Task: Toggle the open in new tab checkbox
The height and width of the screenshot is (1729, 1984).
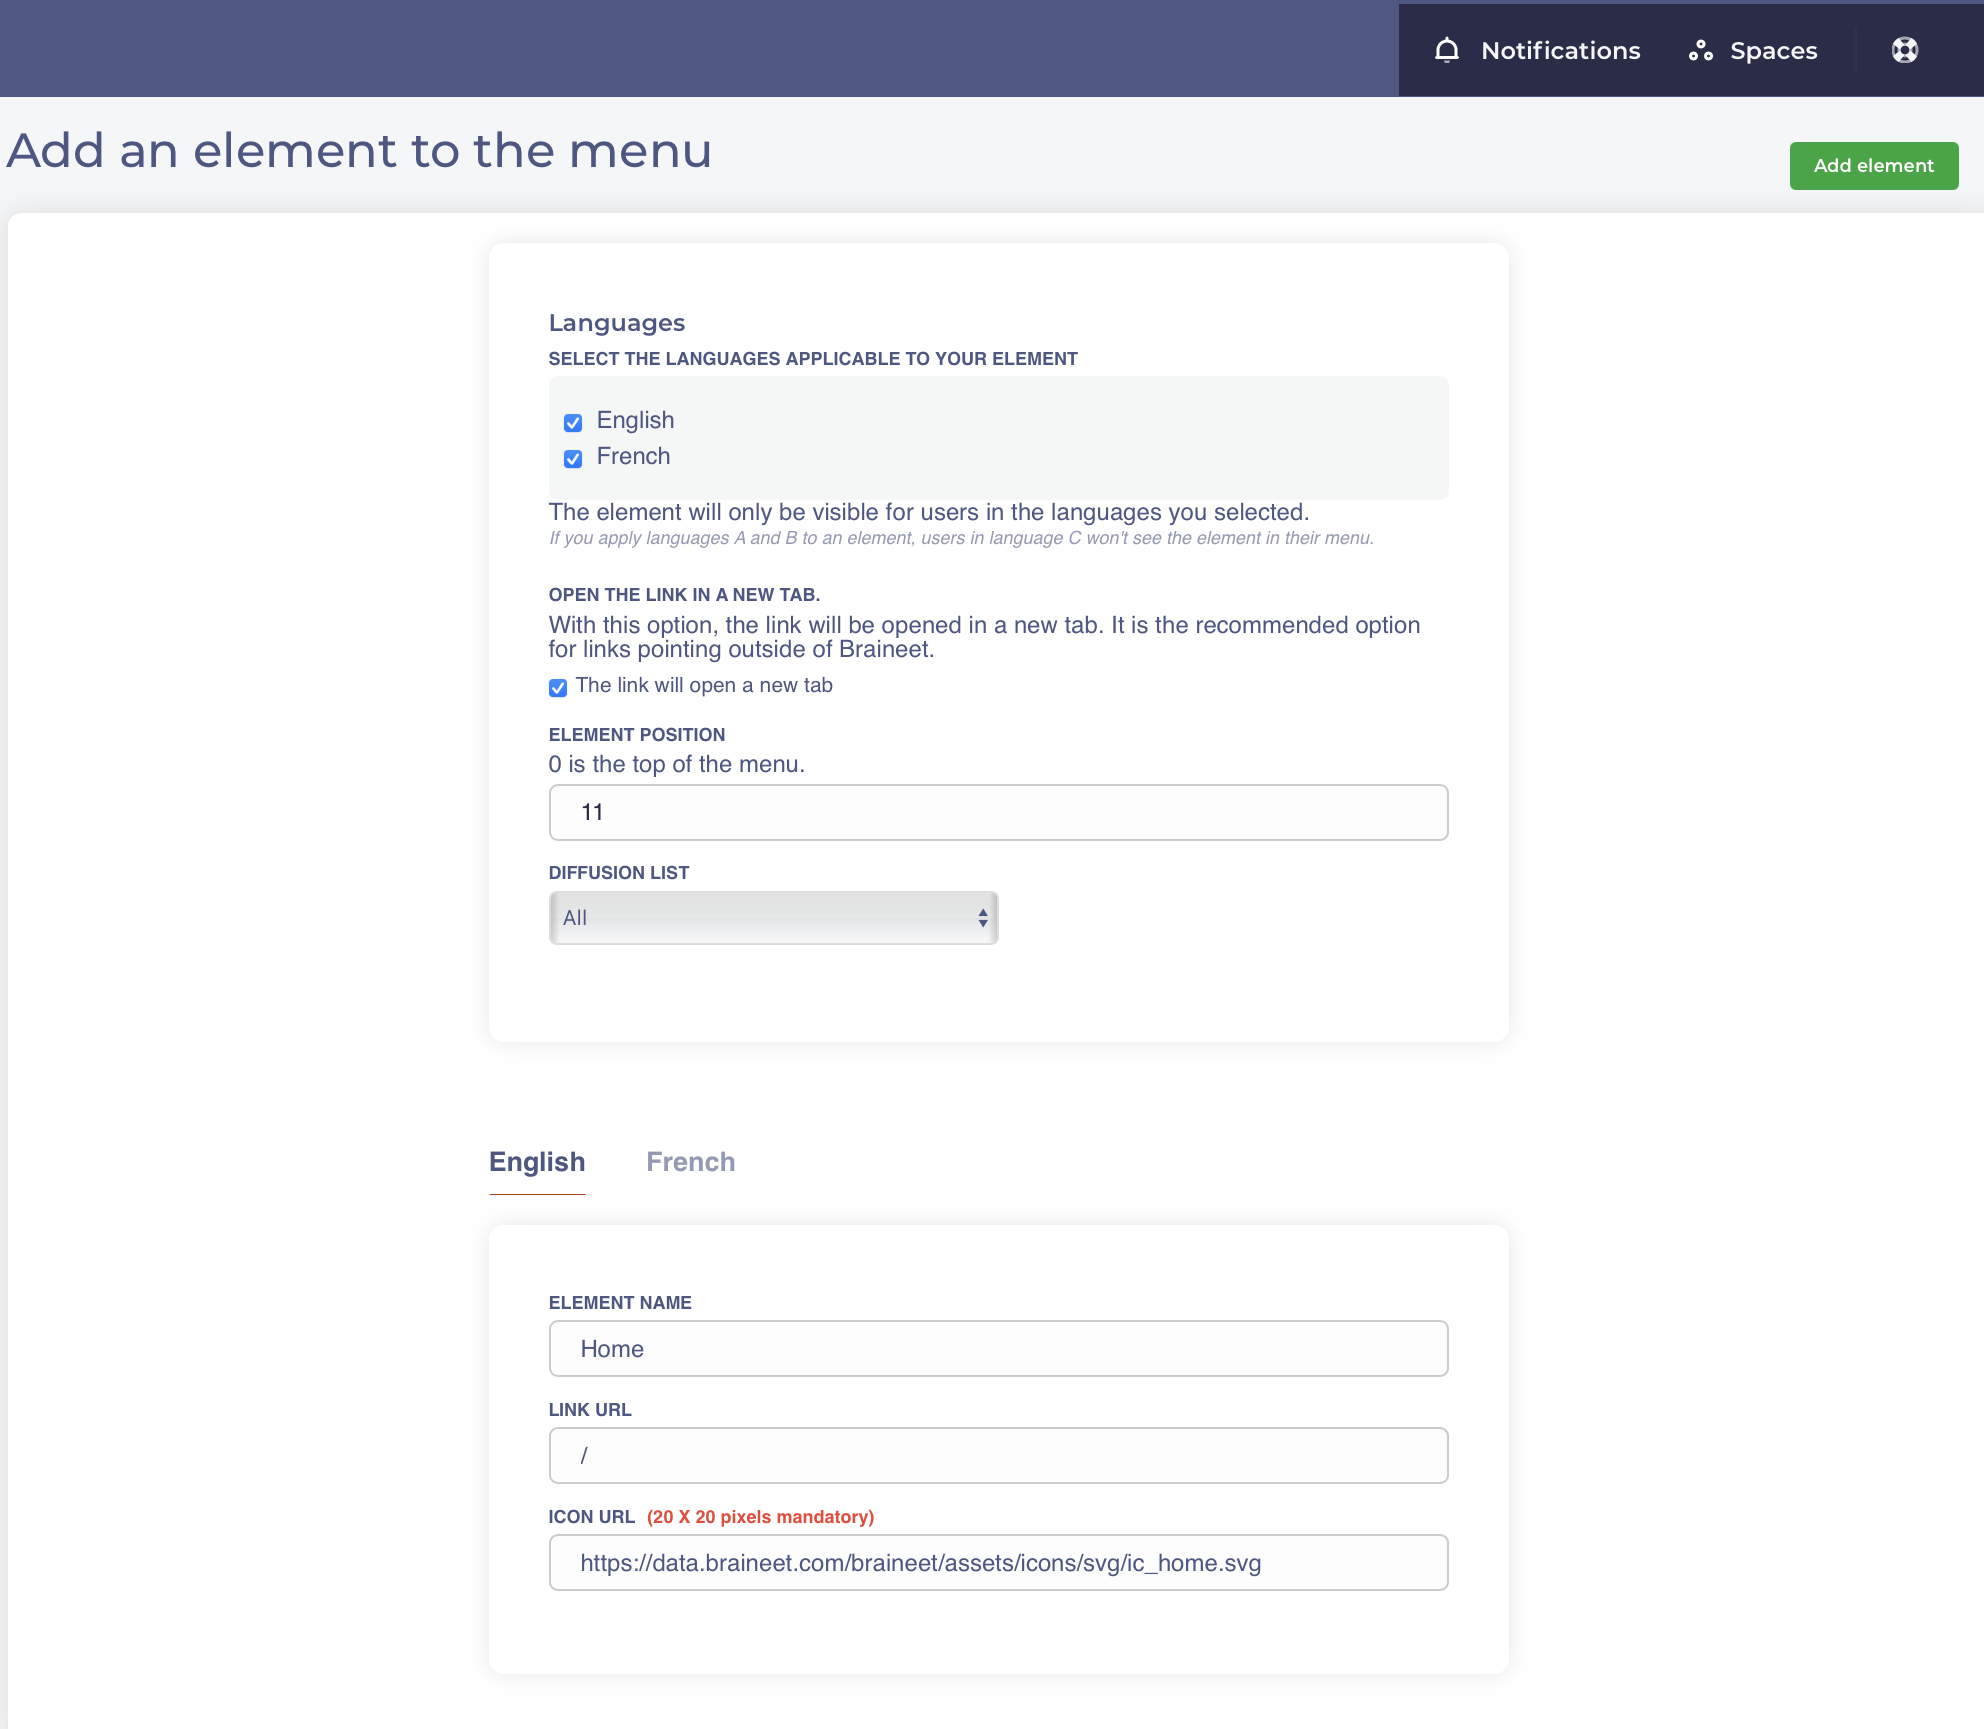Action: [558, 687]
